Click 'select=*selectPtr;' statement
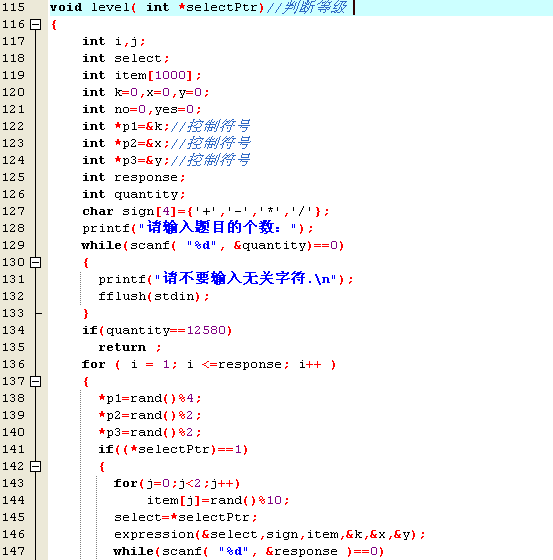Image resolution: width=553 pixels, height=560 pixels. coord(186,518)
